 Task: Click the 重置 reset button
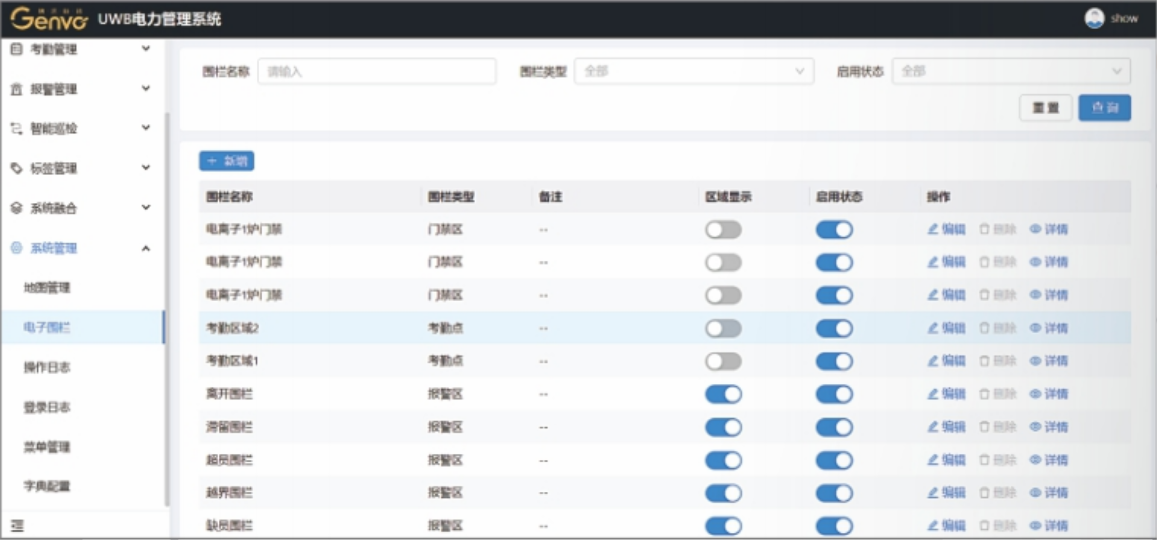tap(1046, 108)
